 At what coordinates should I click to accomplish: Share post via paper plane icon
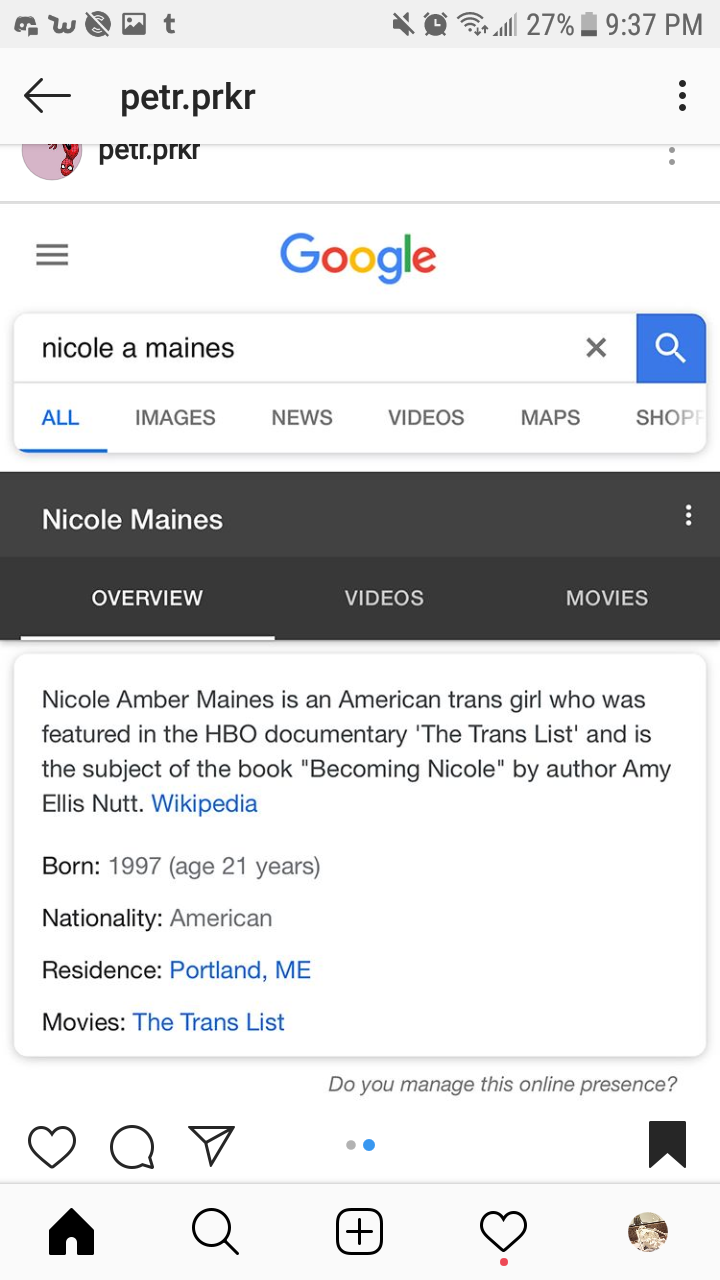pos(211,1146)
